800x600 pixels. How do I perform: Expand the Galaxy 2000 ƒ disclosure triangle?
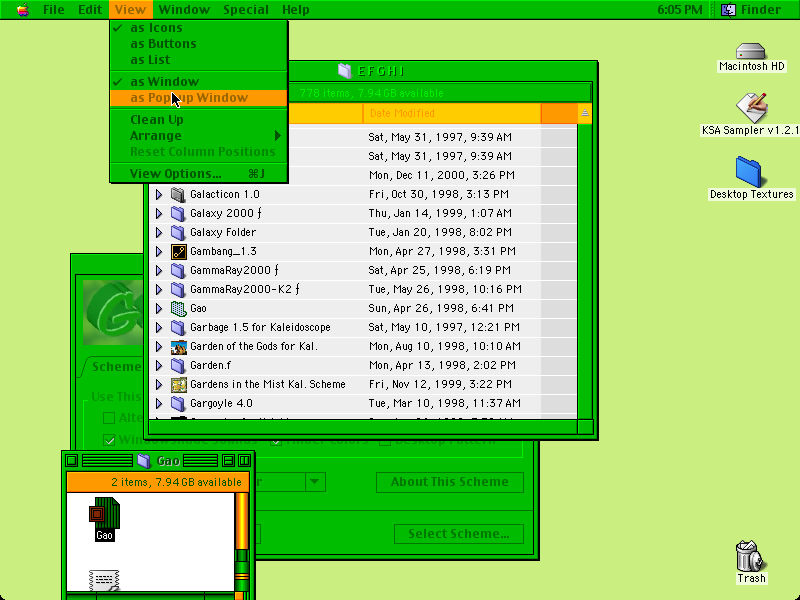click(159, 213)
